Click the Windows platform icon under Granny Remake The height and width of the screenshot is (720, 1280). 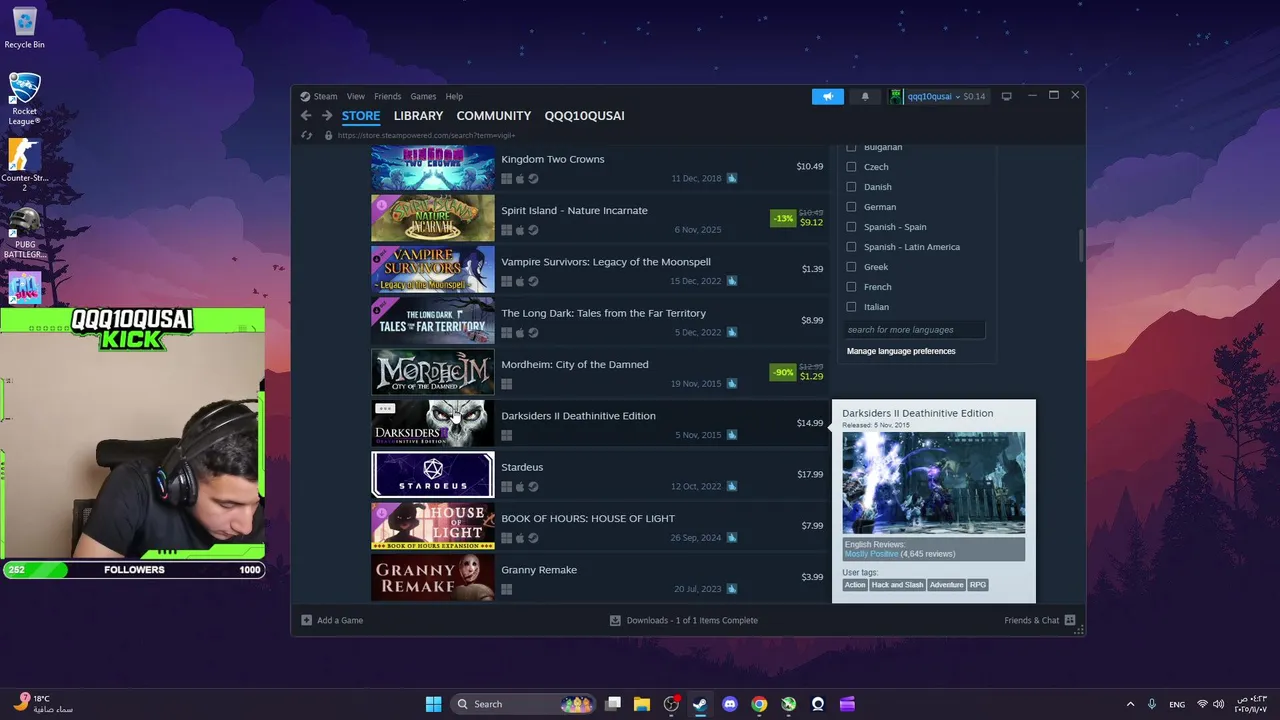507,589
